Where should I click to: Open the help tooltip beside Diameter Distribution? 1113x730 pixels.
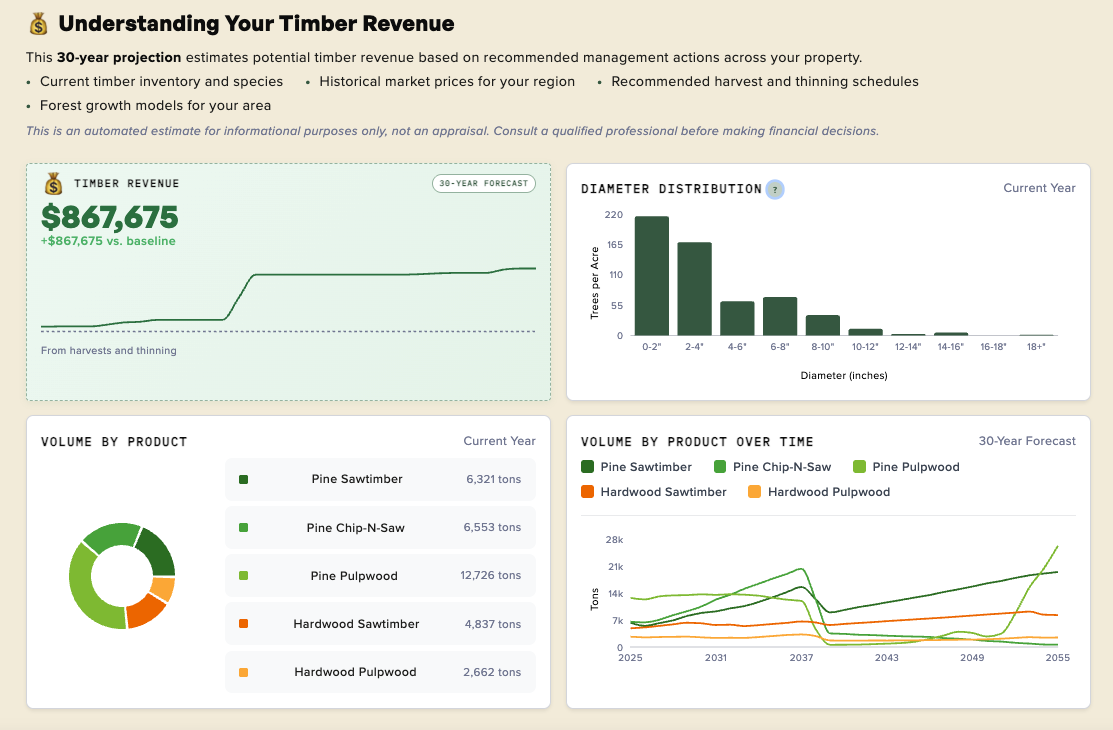[x=773, y=189]
